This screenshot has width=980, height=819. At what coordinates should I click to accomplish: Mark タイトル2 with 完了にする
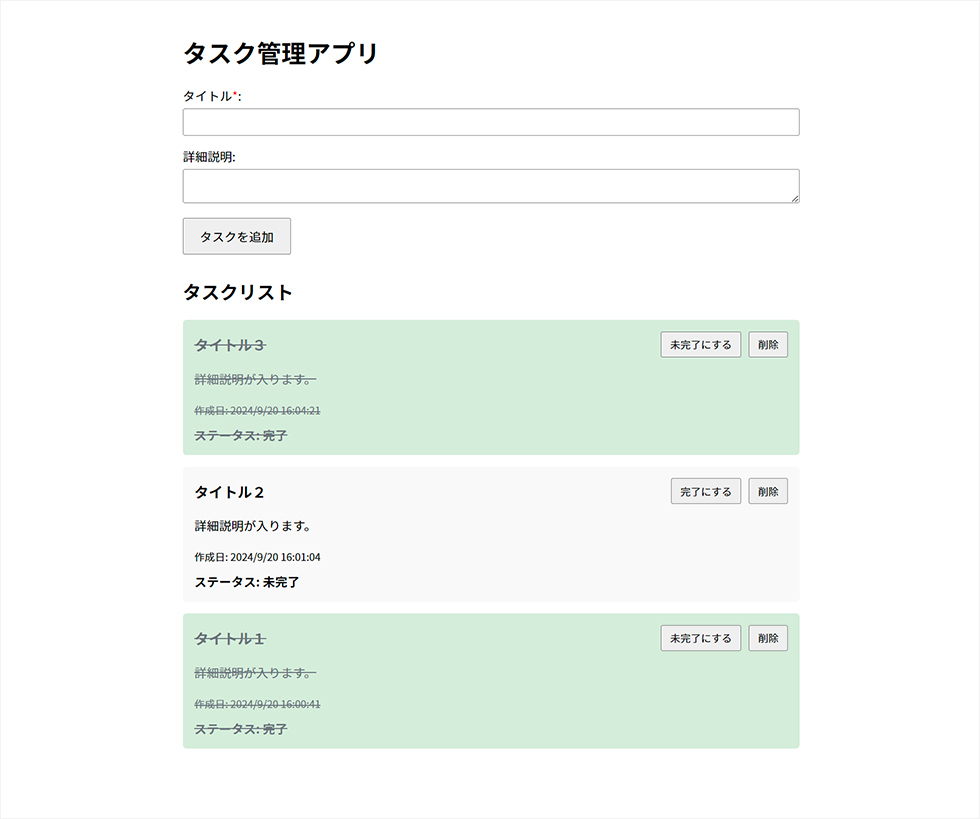(x=706, y=491)
